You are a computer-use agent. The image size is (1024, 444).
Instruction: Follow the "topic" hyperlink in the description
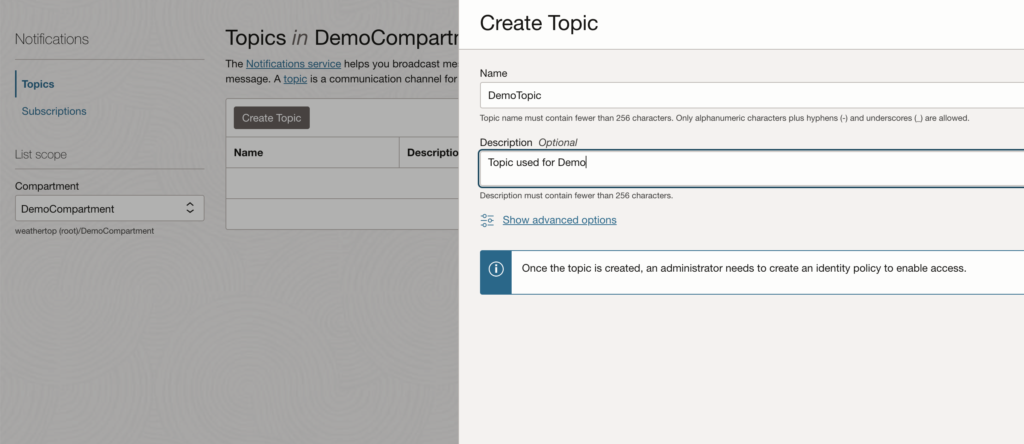click(295, 78)
